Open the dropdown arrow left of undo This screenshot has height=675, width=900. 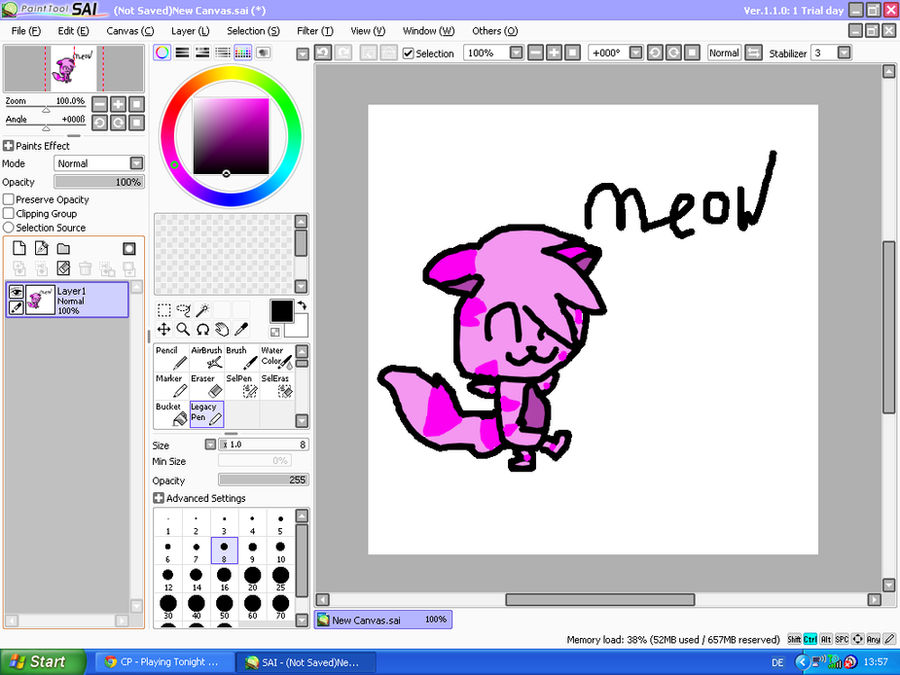302,54
